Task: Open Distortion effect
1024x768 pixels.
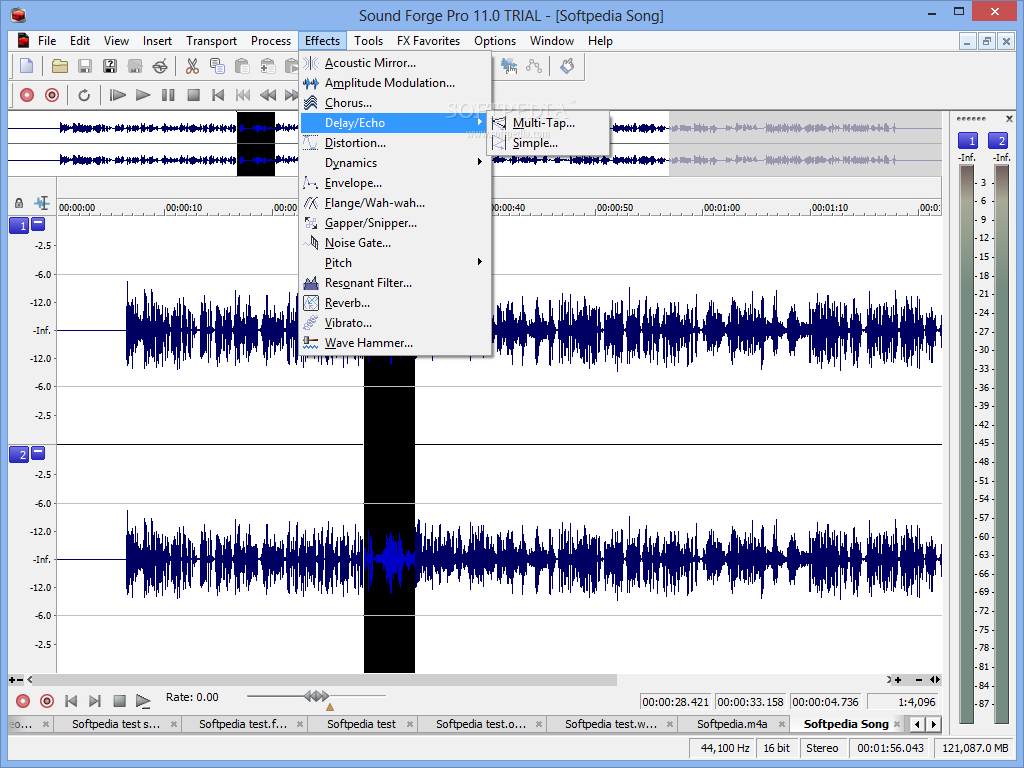Action: 396,143
